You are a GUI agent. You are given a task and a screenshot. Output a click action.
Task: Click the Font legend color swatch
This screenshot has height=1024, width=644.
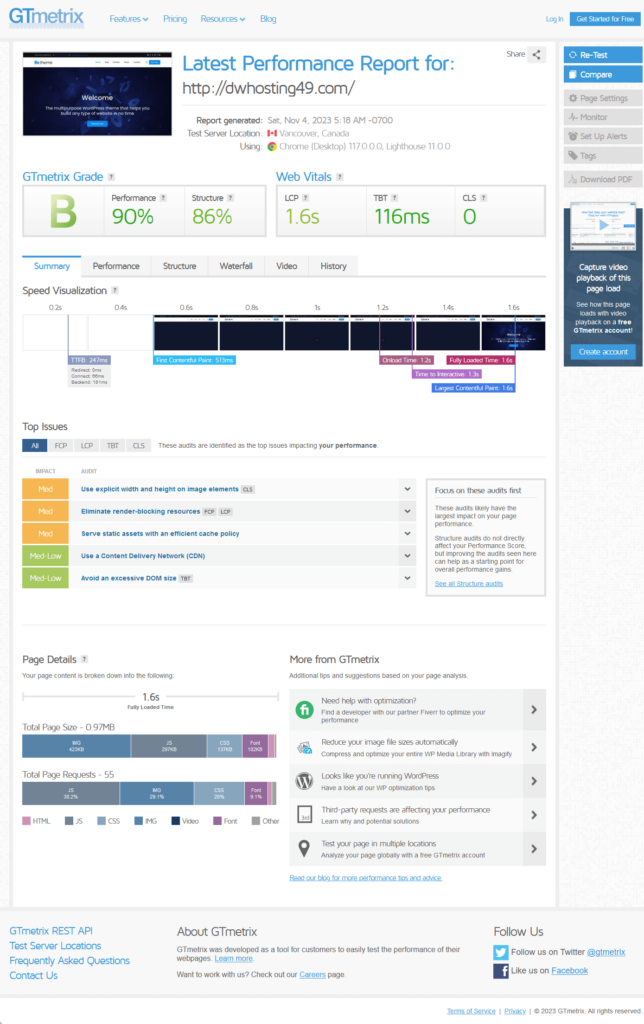[x=217, y=821]
